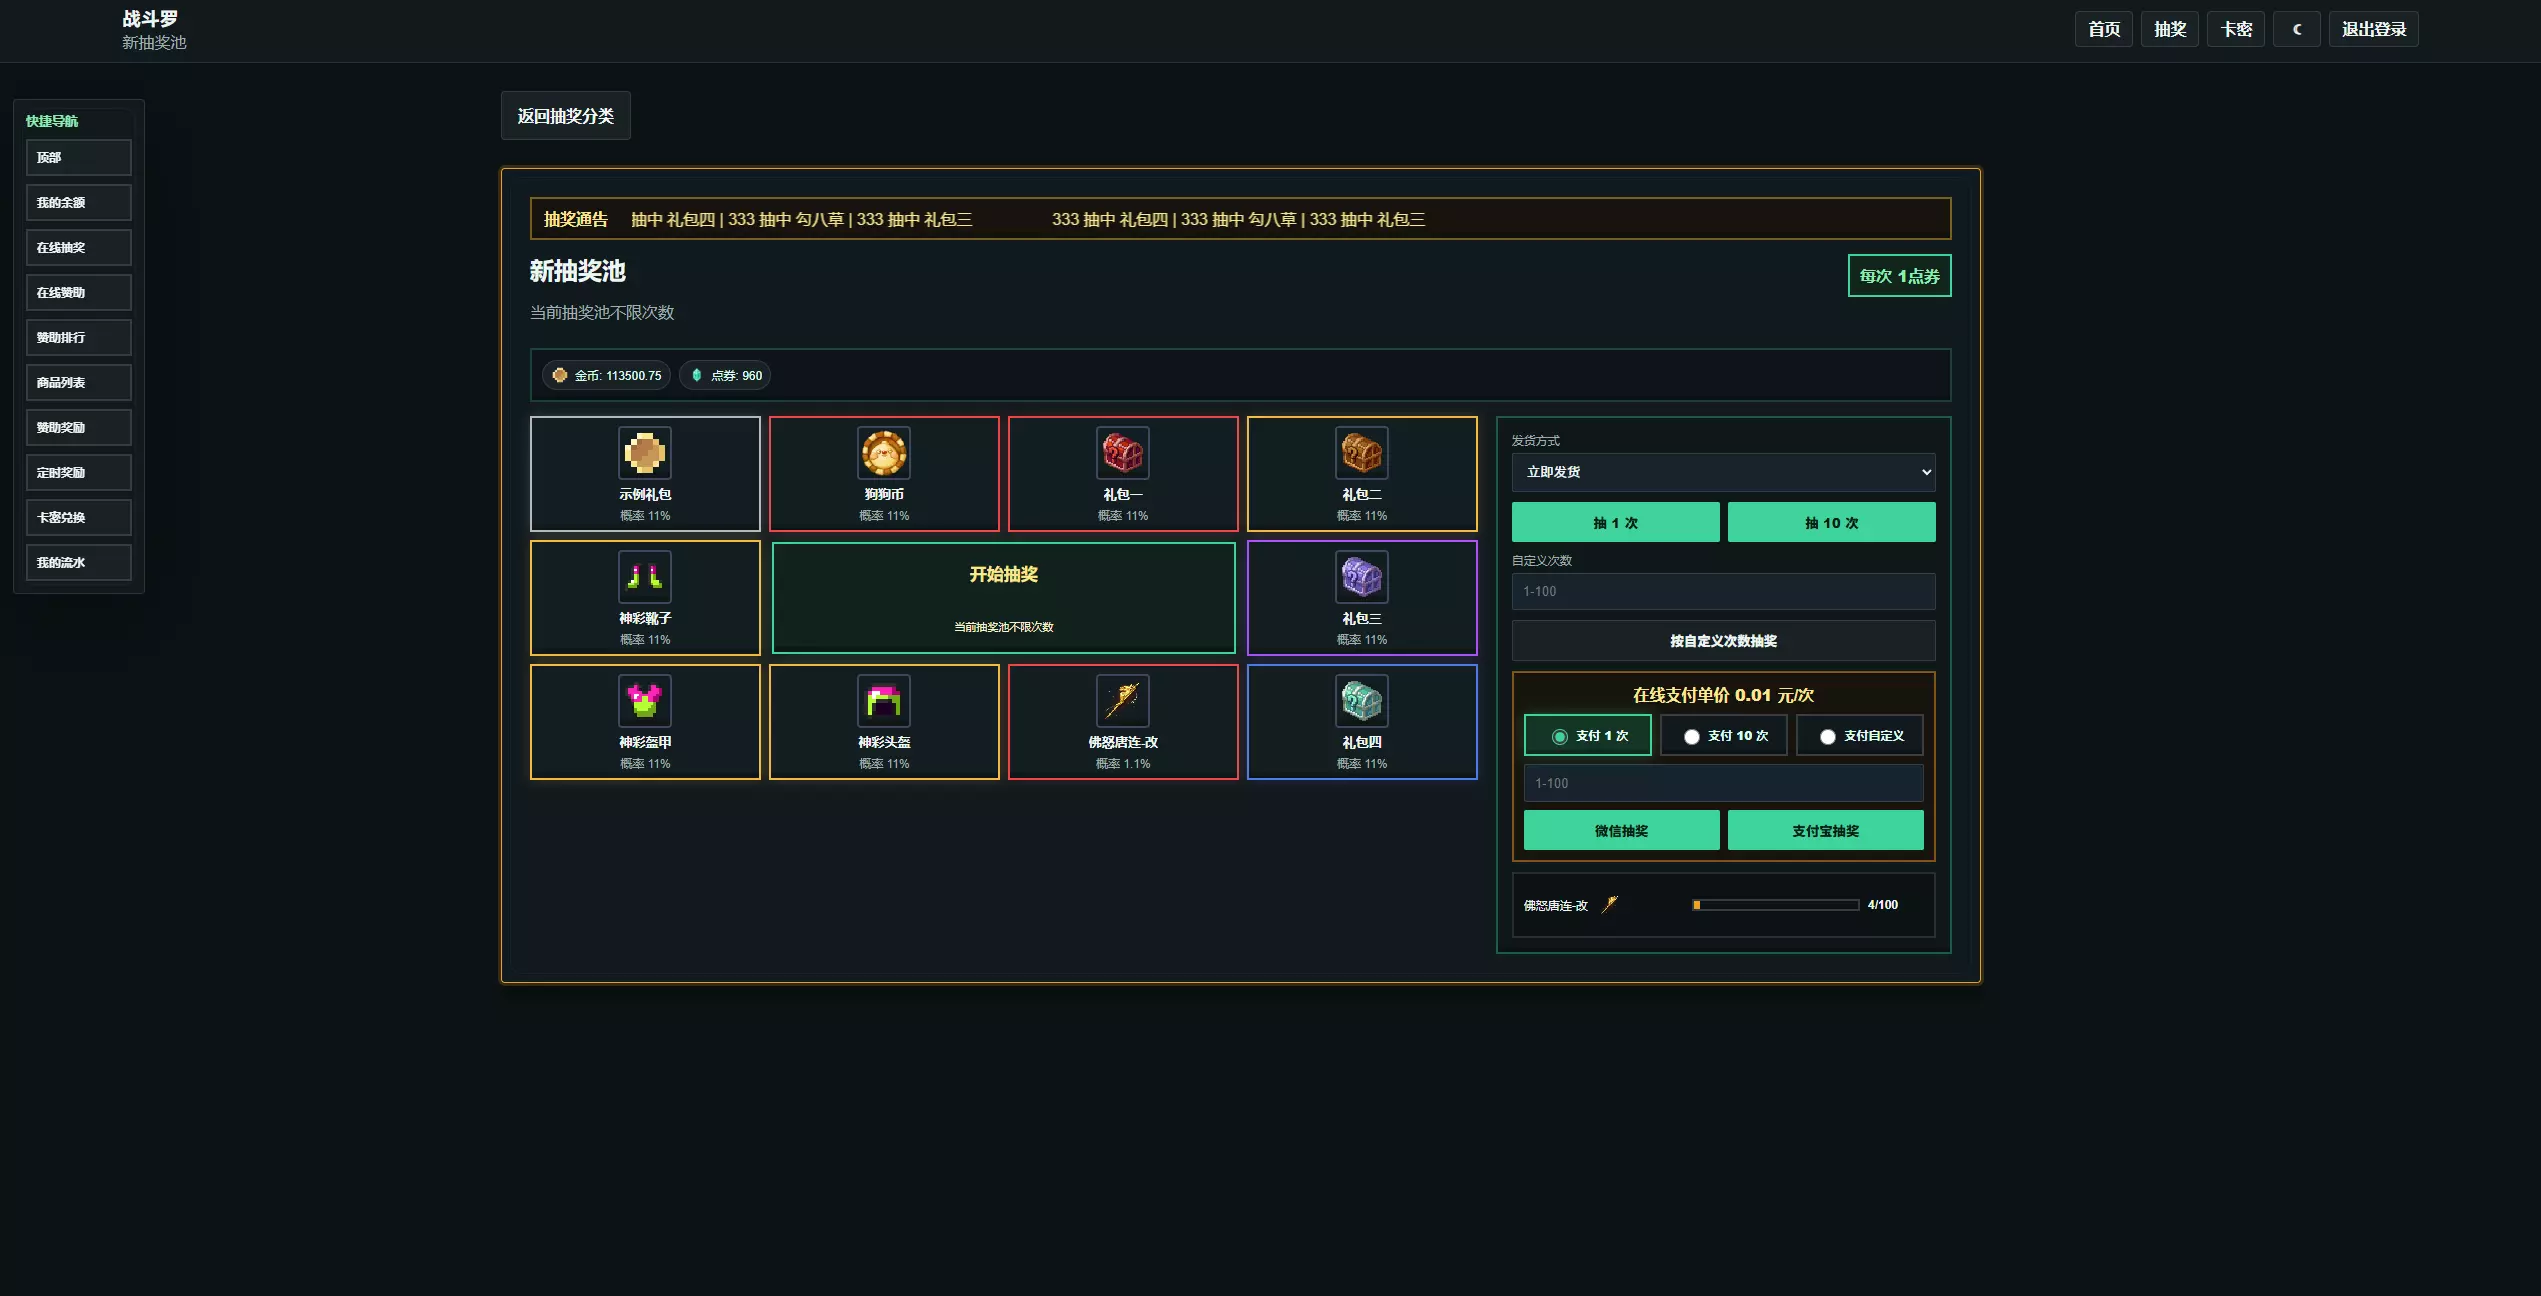Focus the 自定义次数 1-100 input field
2541x1296 pixels.
1724,591
